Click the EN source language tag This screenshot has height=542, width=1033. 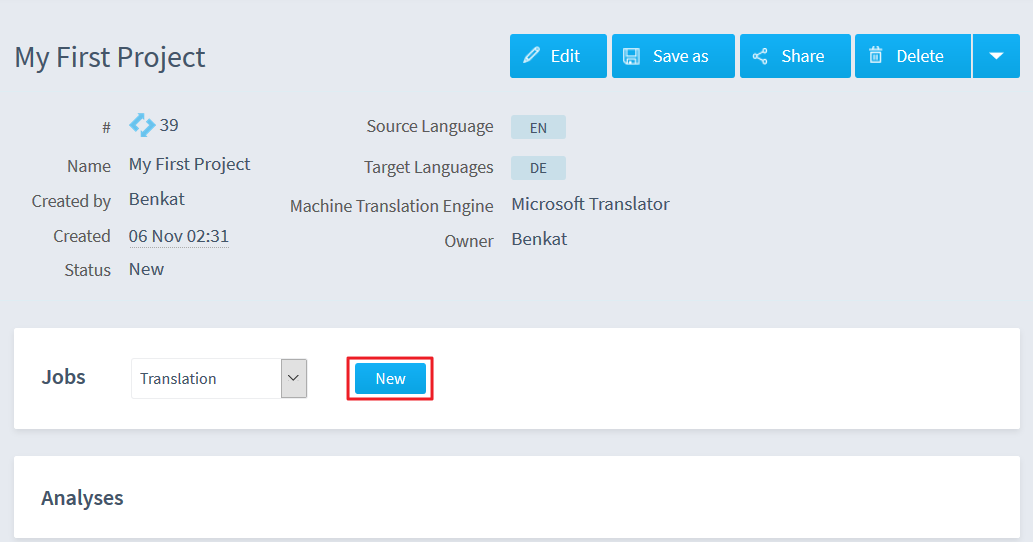pos(538,128)
